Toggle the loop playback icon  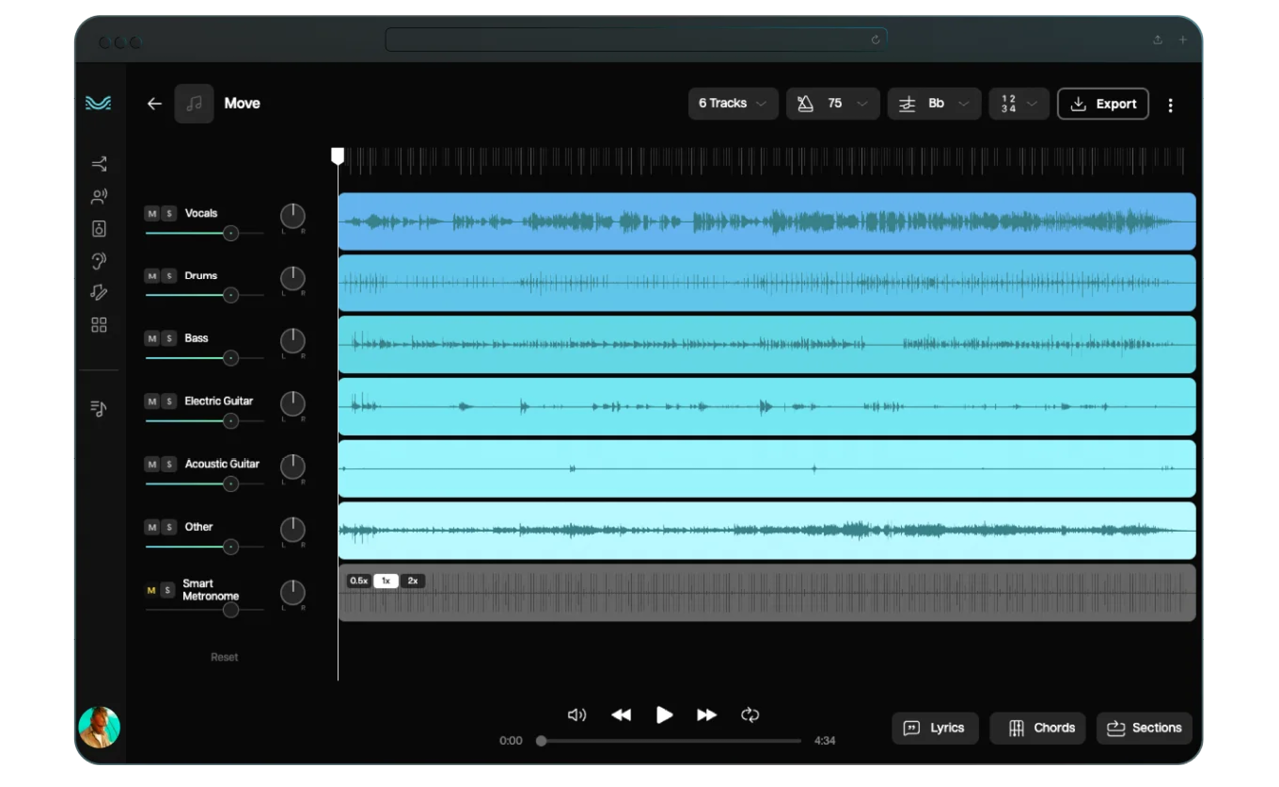click(x=750, y=715)
